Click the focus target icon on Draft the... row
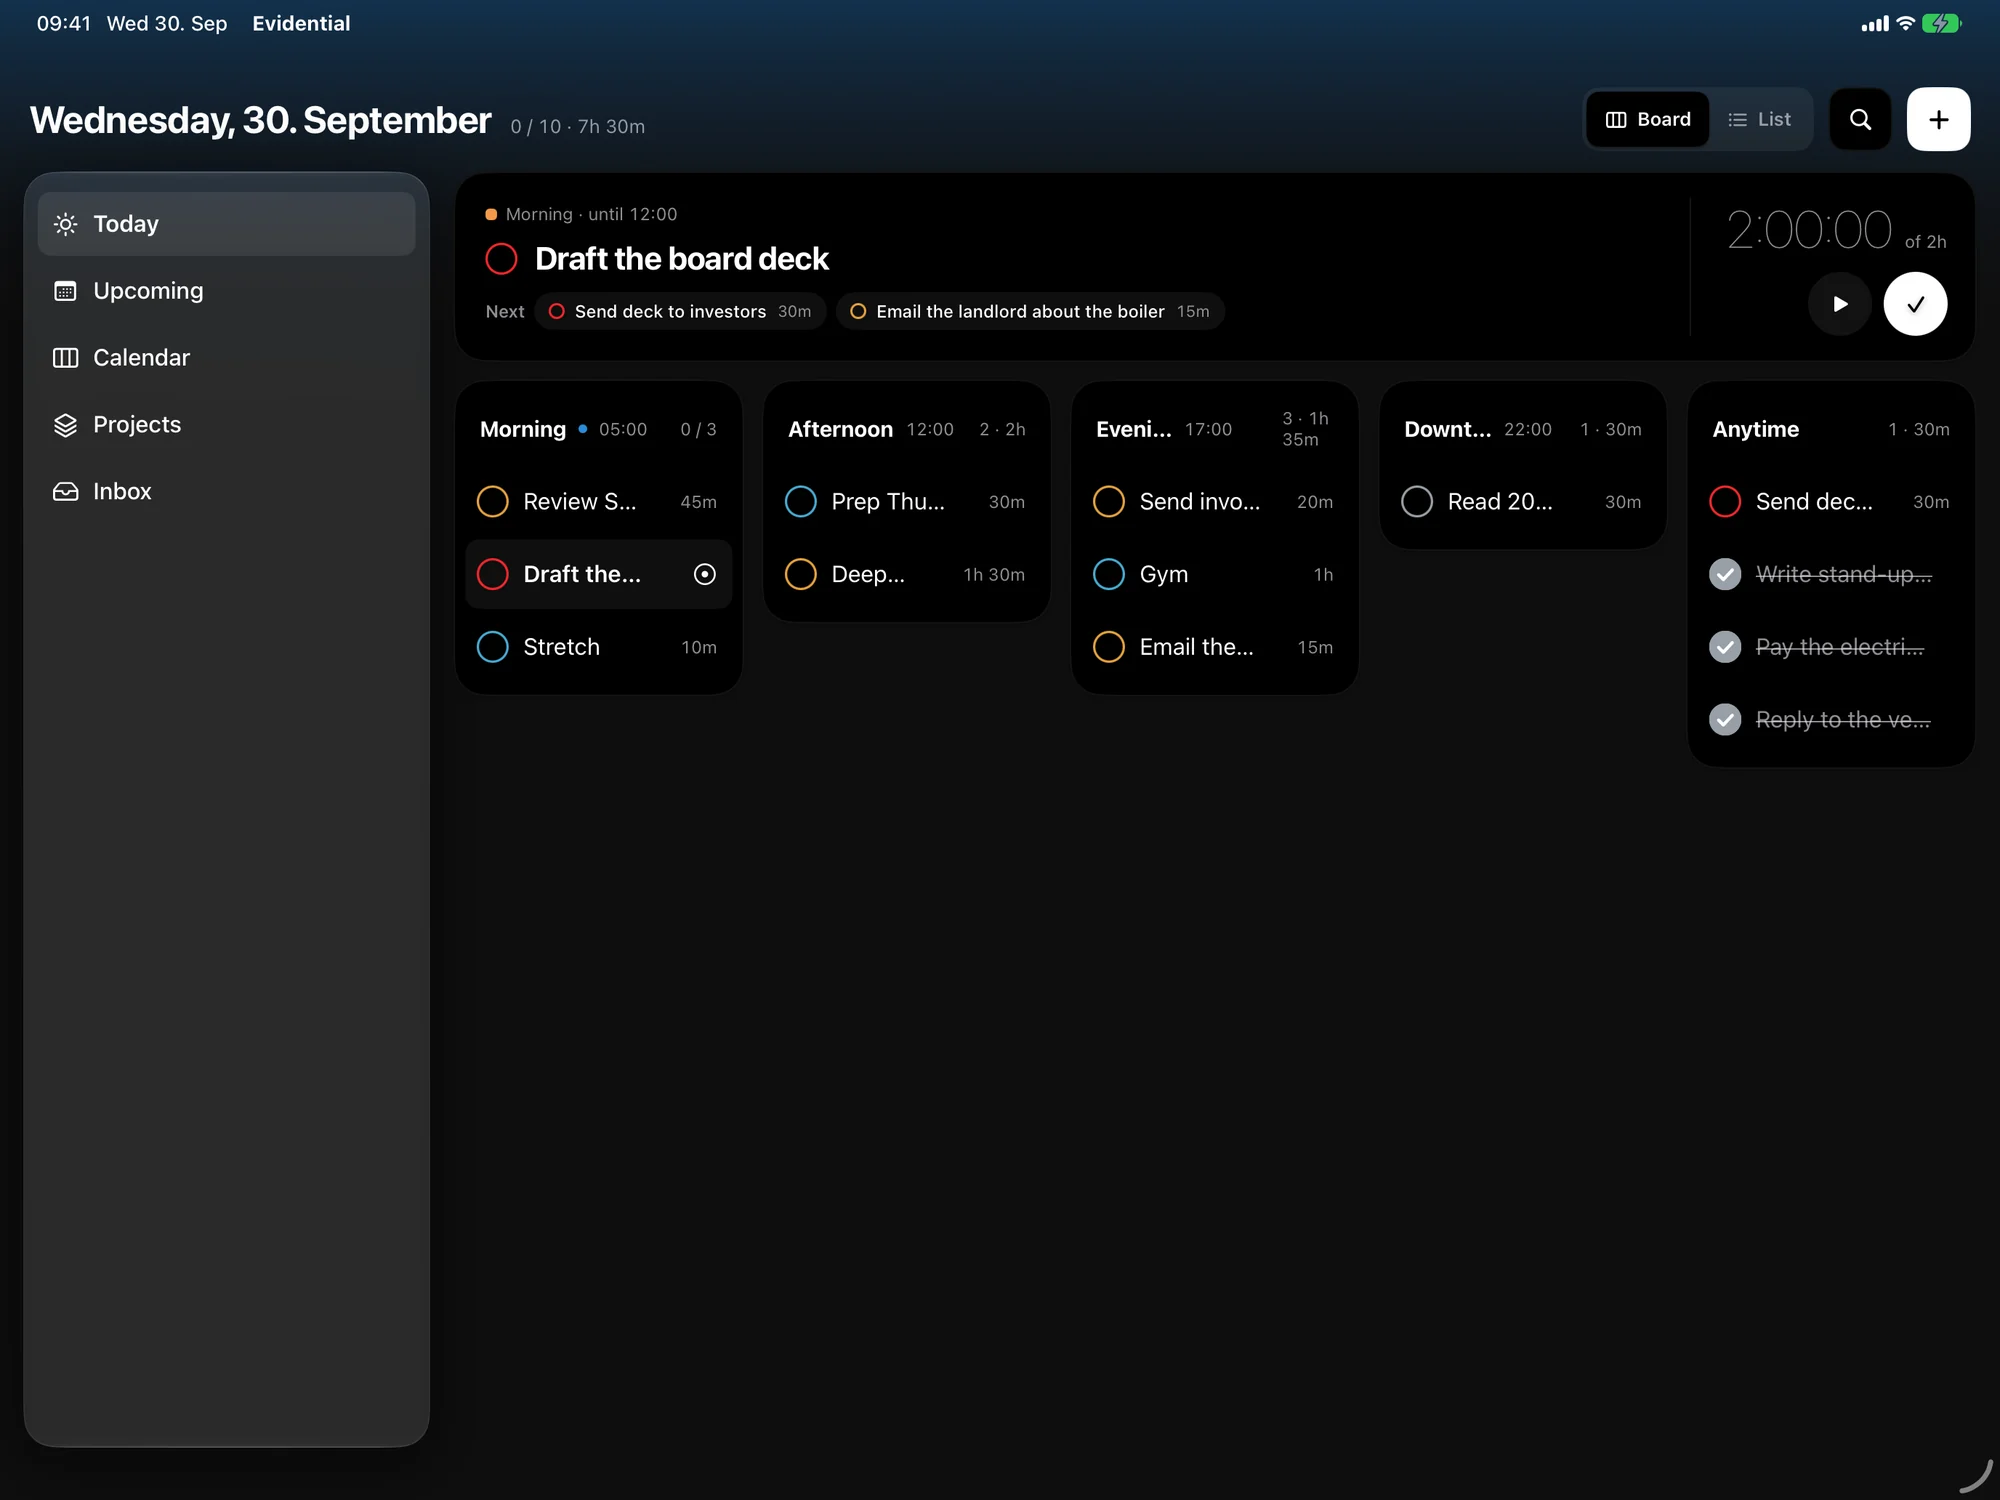 [x=705, y=574]
